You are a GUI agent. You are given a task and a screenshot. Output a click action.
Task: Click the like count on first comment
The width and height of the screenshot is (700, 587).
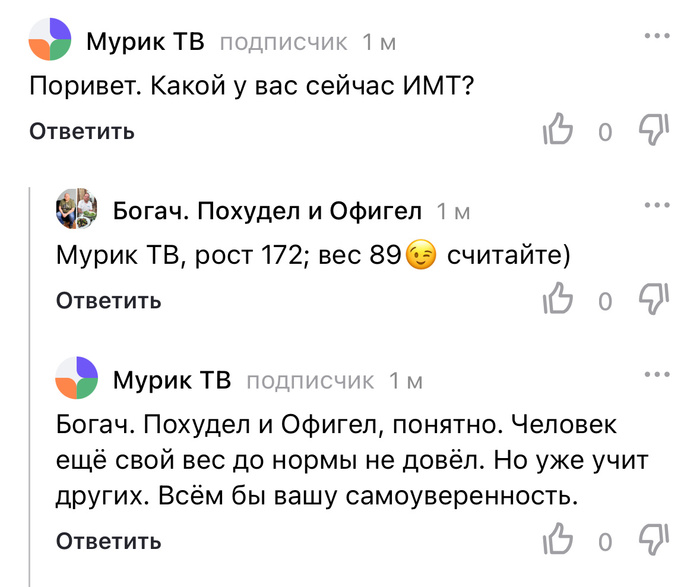[x=604, y=132]
